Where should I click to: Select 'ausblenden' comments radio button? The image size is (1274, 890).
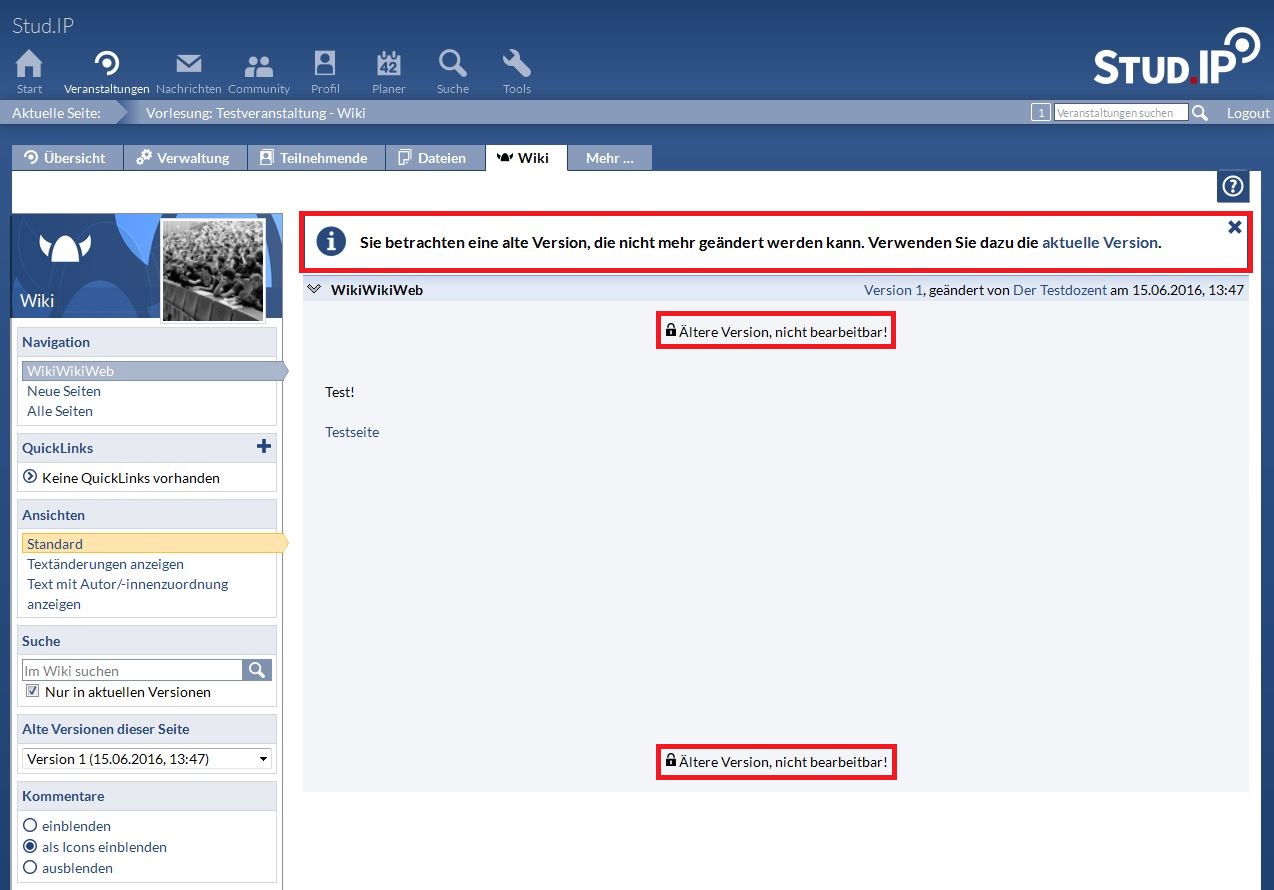point(30,868)
